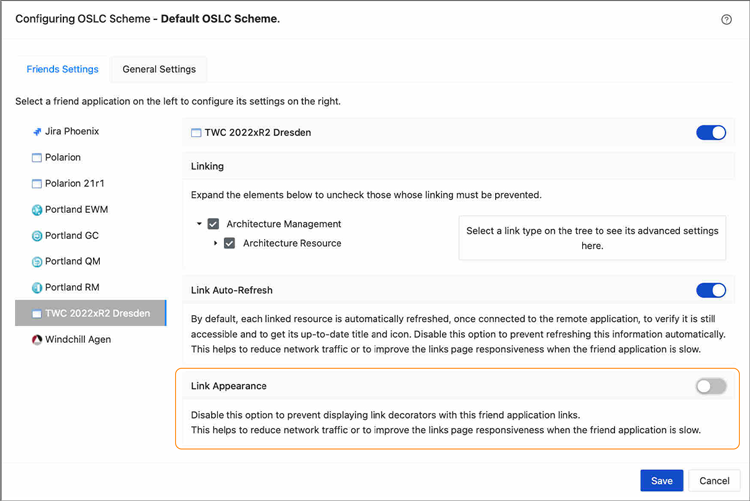The height and width of the screenshot is (501, 750).
Task: Click the Portland GC icon
Action: pos(37,236)
